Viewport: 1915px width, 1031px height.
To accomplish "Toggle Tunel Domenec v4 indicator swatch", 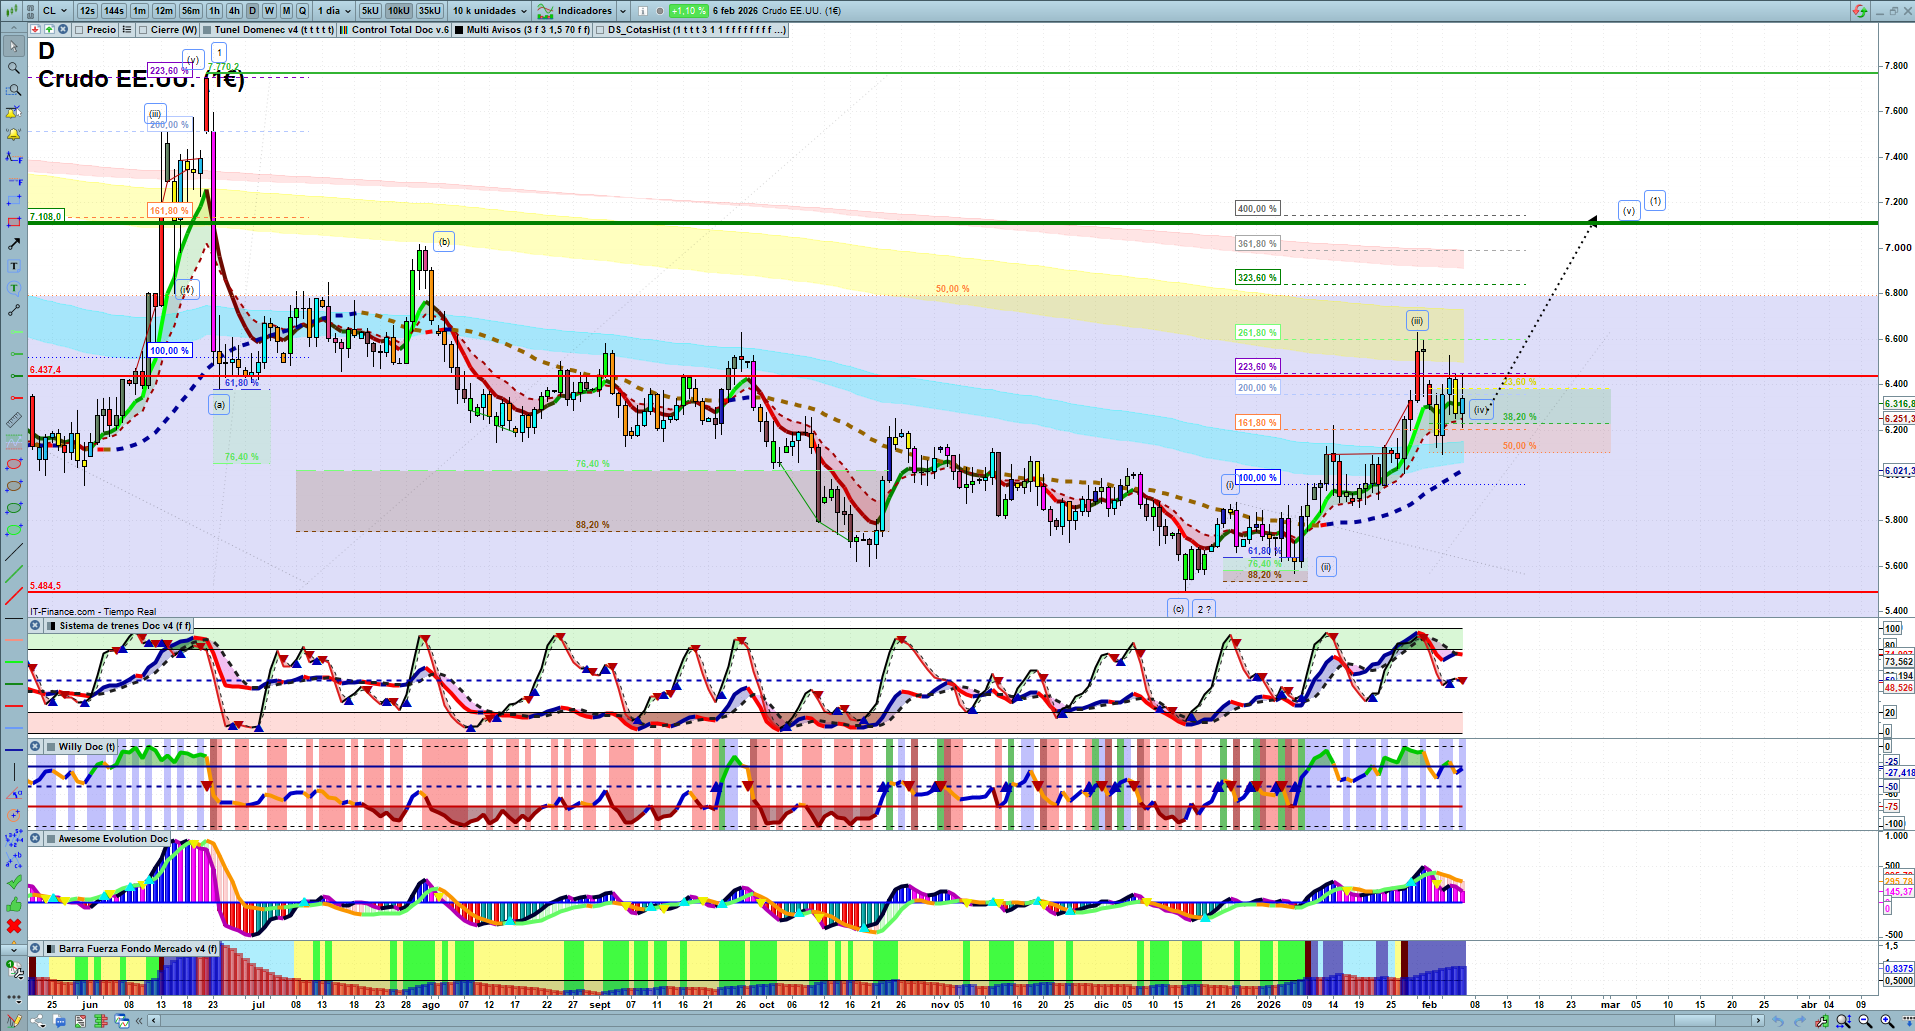I will (x=207, y=30).
